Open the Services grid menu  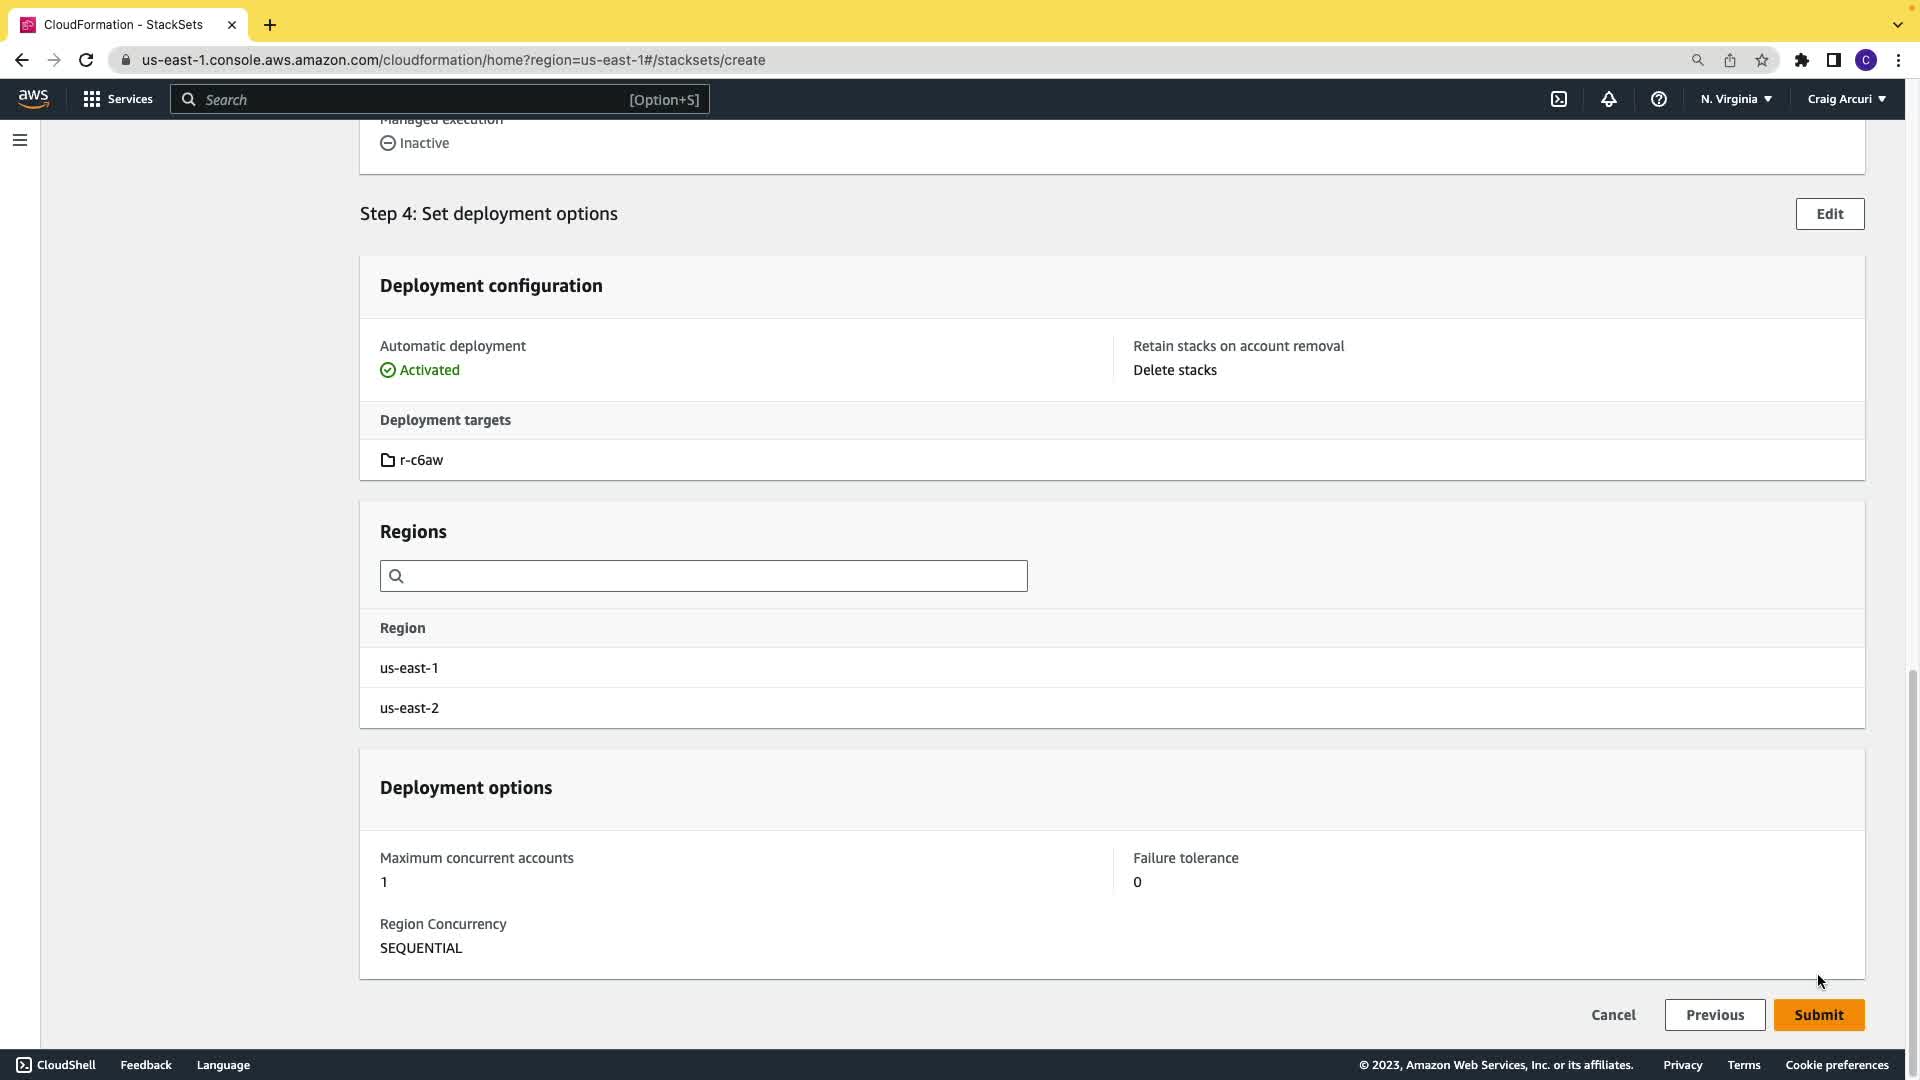(x=118, y=99)
